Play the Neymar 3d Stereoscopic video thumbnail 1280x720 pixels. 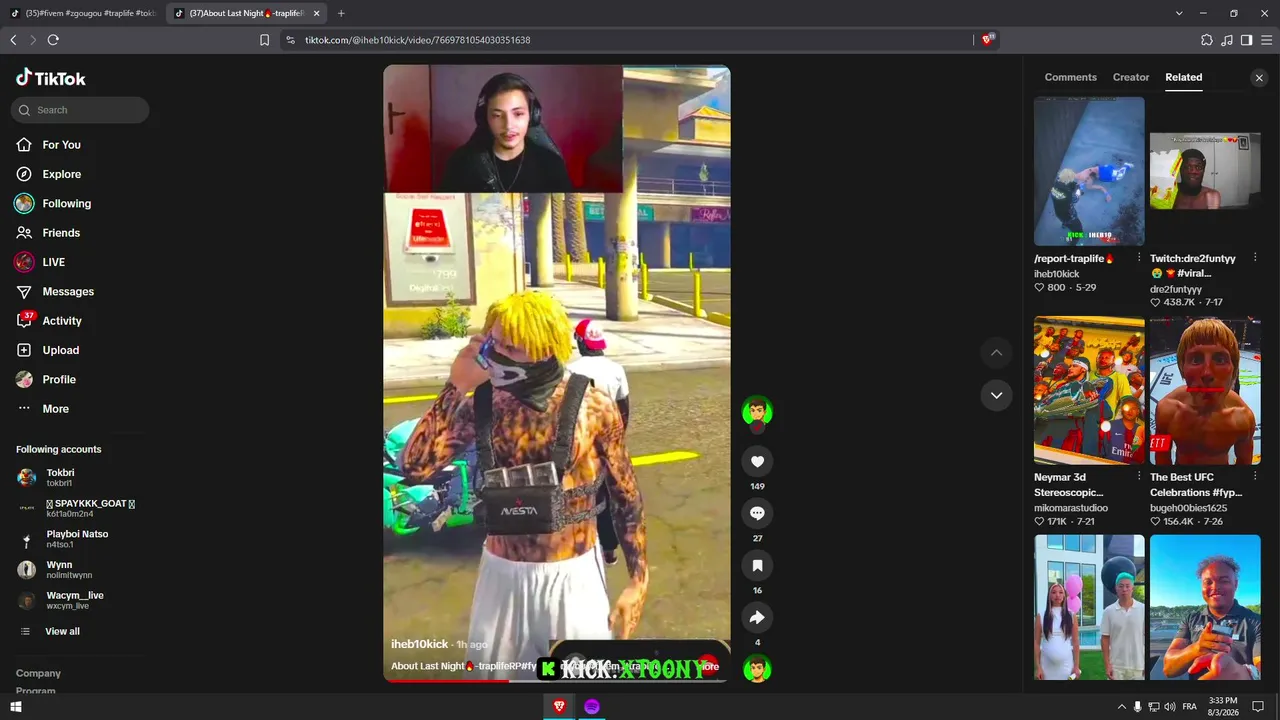(x=1089, y=390)
